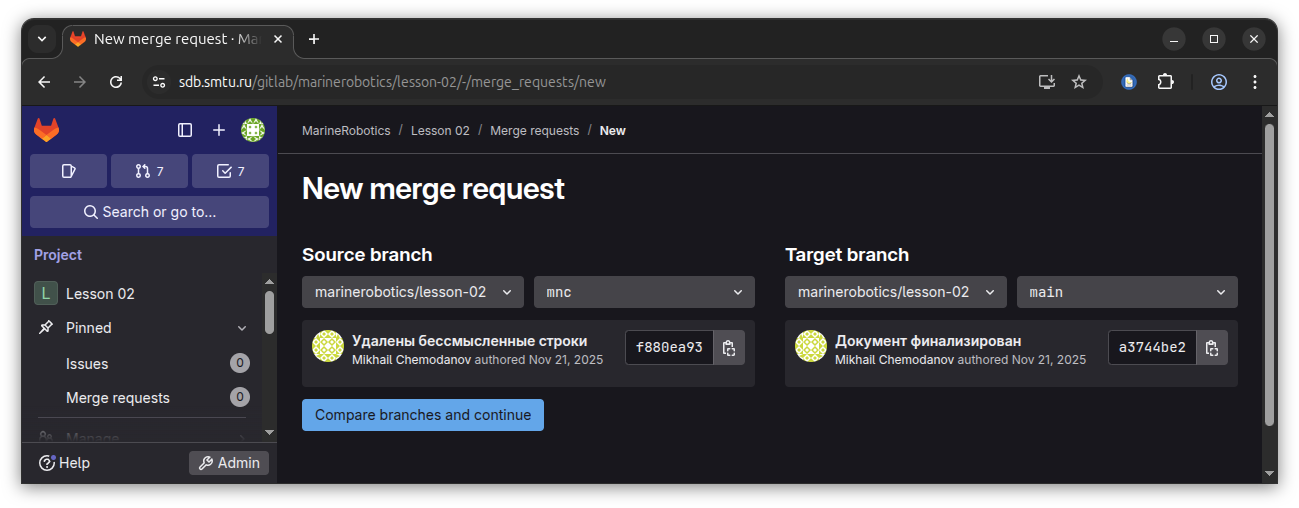Toggle the GitLab sidebar collapse icon
The width and height of the screenshot is (1299, 508).
pyautogui.click(x=185, y=130)
